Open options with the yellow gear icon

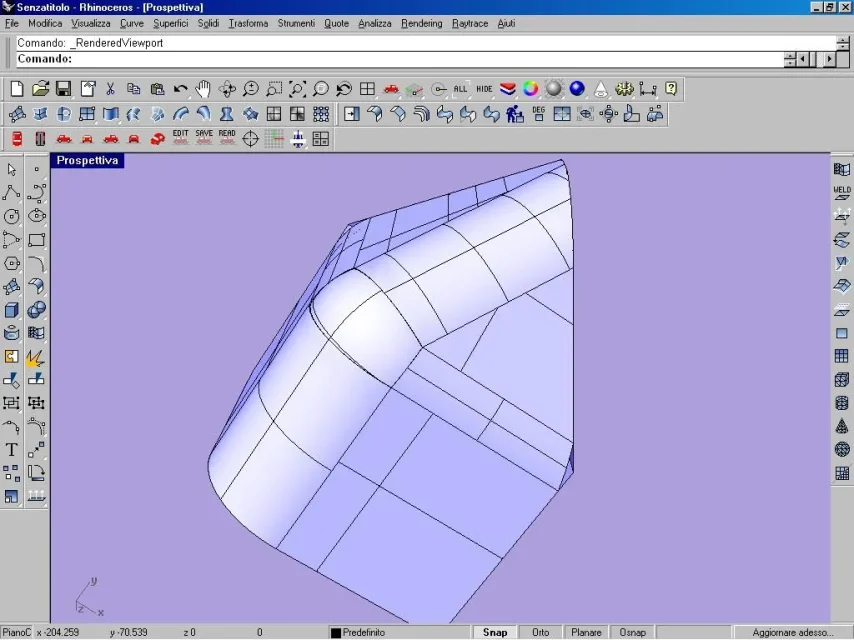[x=624, y=88]
